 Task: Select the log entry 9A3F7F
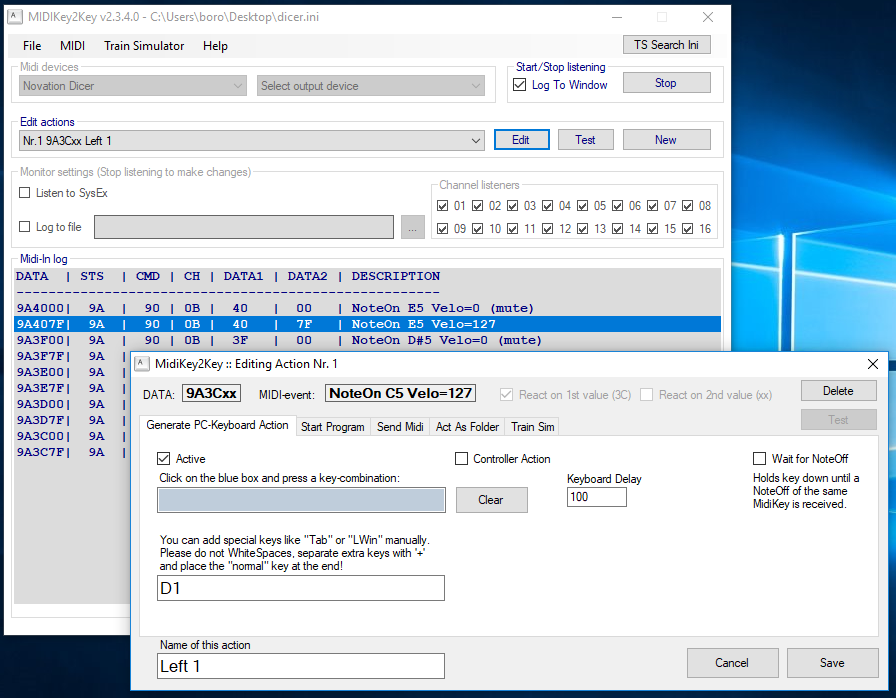pos(72,356)
